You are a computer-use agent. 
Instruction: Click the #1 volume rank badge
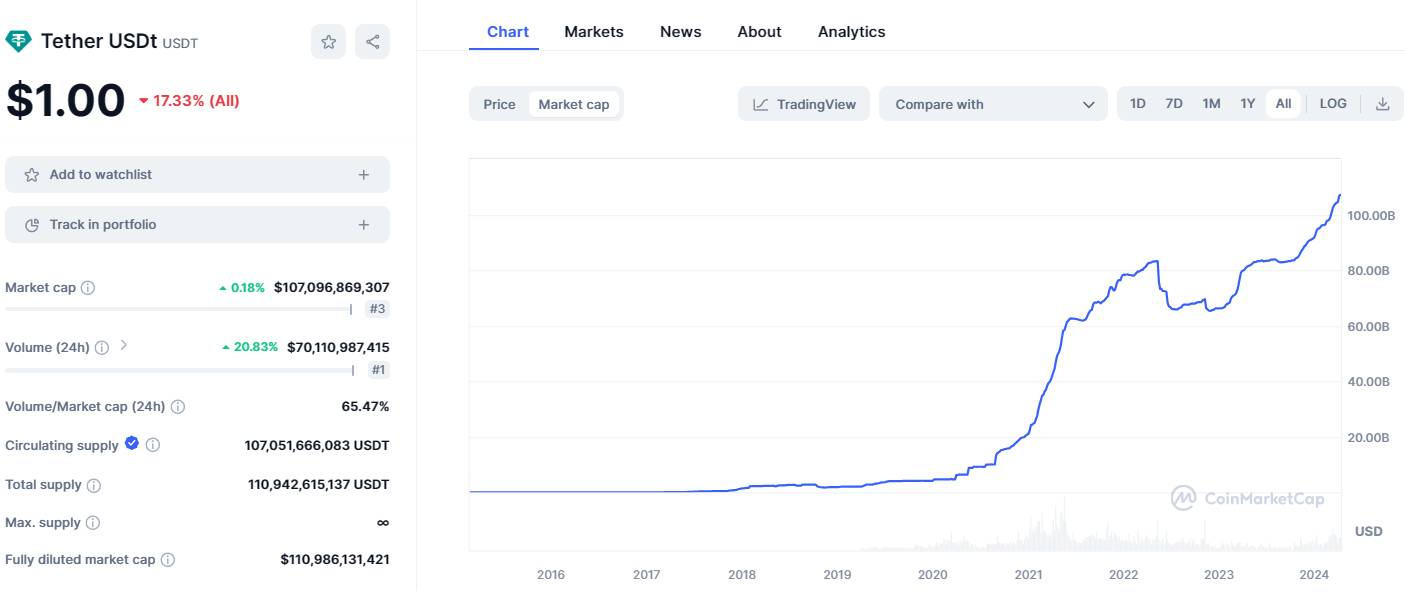coord(378,370)
